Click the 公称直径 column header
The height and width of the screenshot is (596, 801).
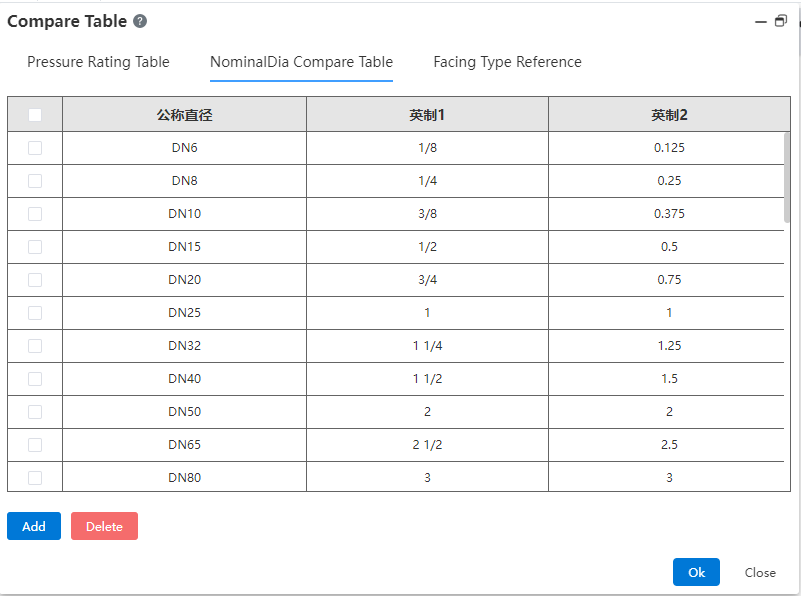coord(184,114)
